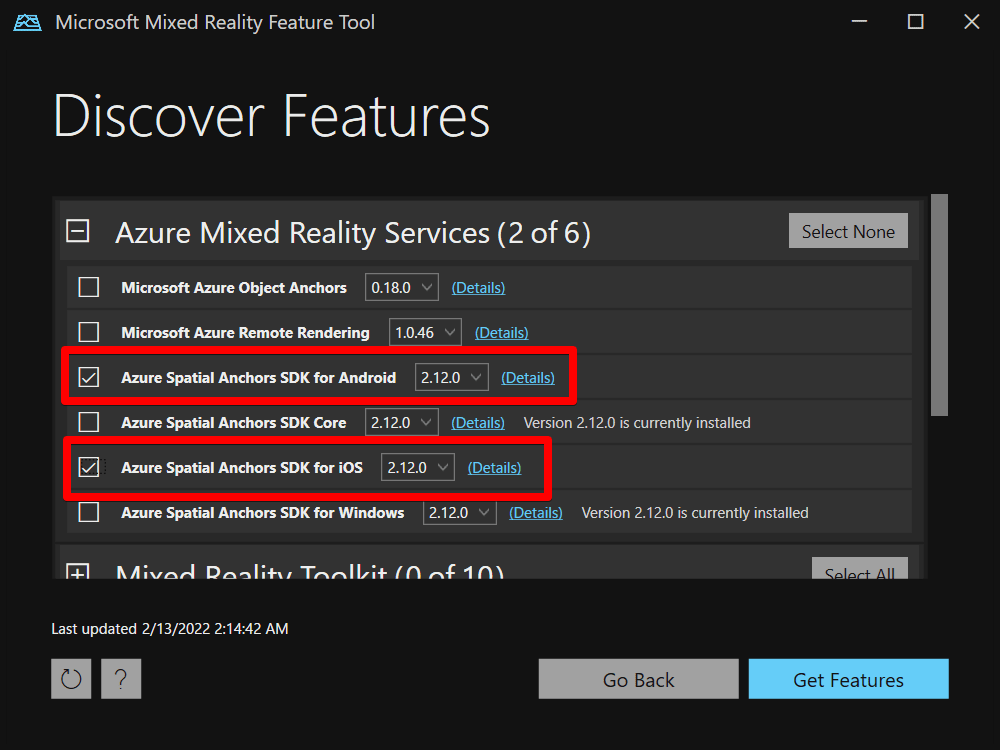Click the 'Last updated 2/13/2022' timestamp
1000x750 pixels.
tap(170, 629)
